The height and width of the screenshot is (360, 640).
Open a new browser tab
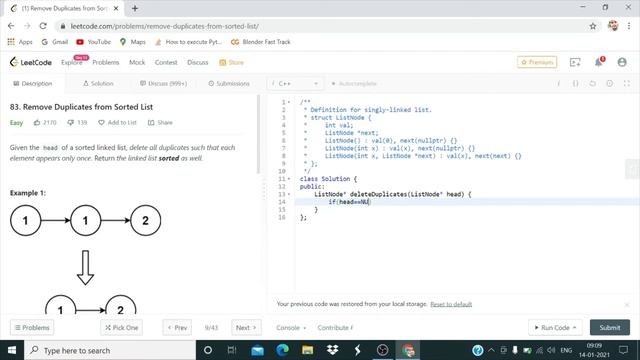135,8
